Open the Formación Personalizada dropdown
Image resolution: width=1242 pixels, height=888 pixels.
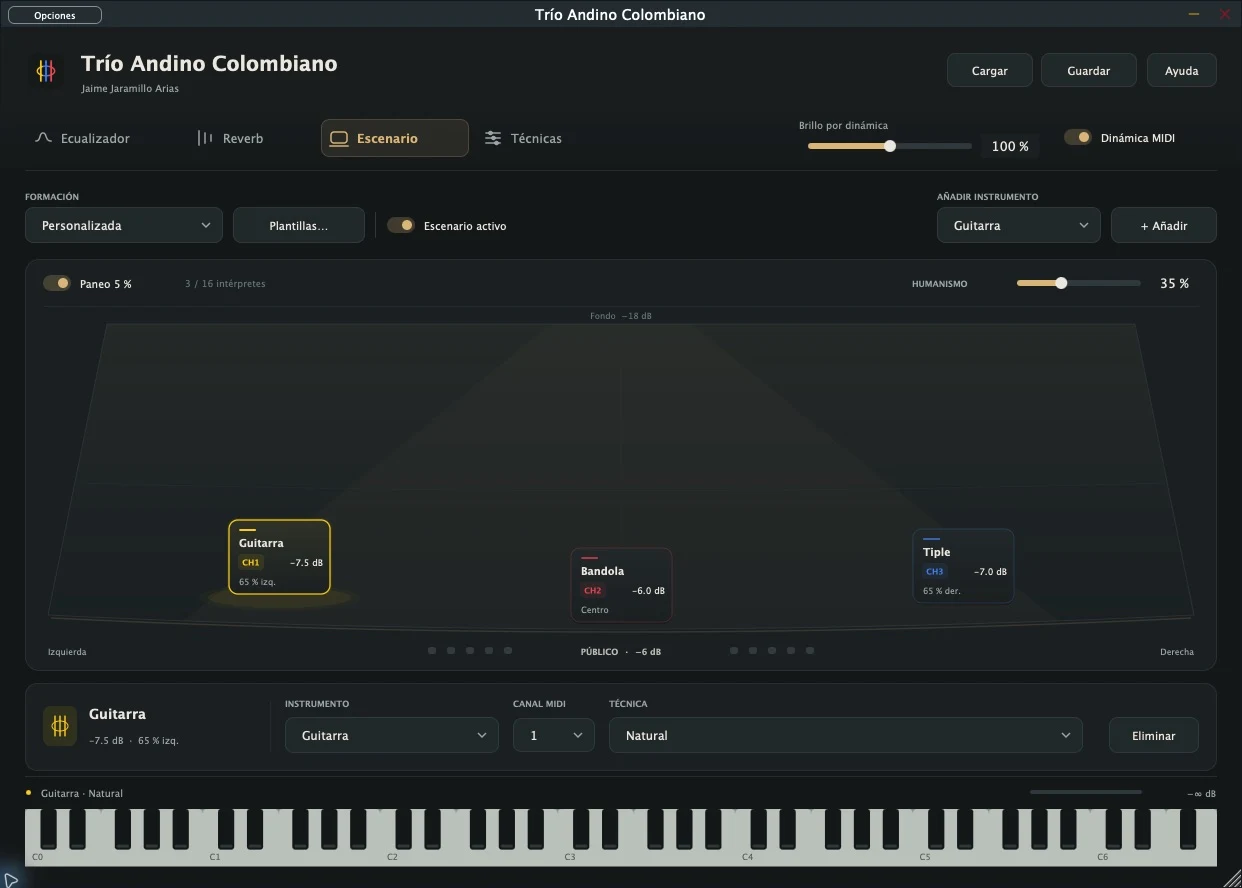pos(124,225)
